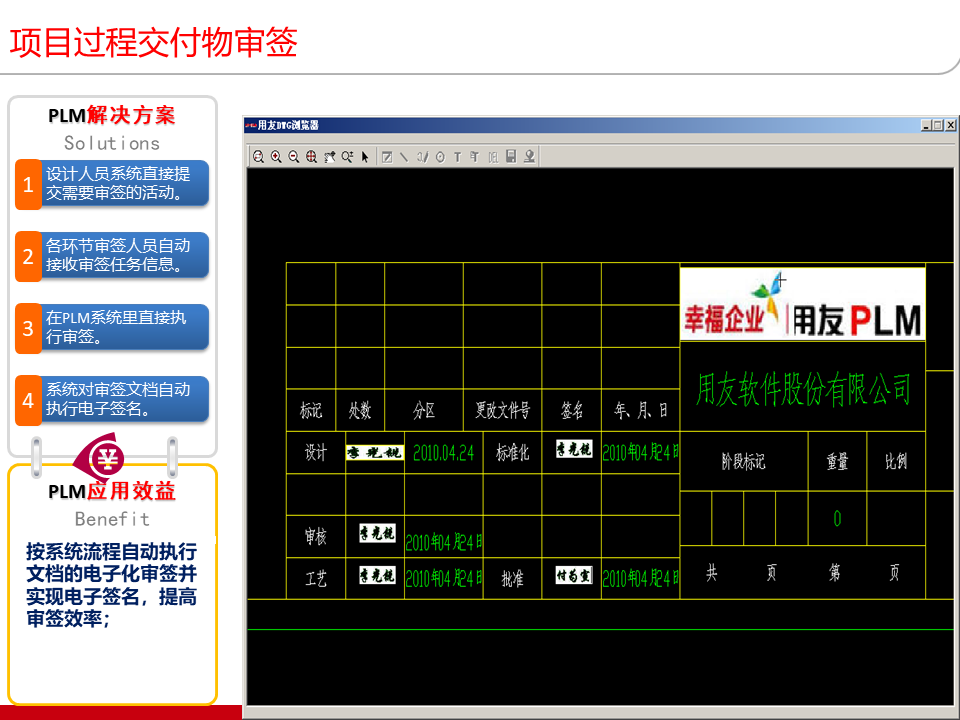Click the 项目过程交付物审签 slide title
This screenshot has width=960, height=720.
tap(153, 42)
